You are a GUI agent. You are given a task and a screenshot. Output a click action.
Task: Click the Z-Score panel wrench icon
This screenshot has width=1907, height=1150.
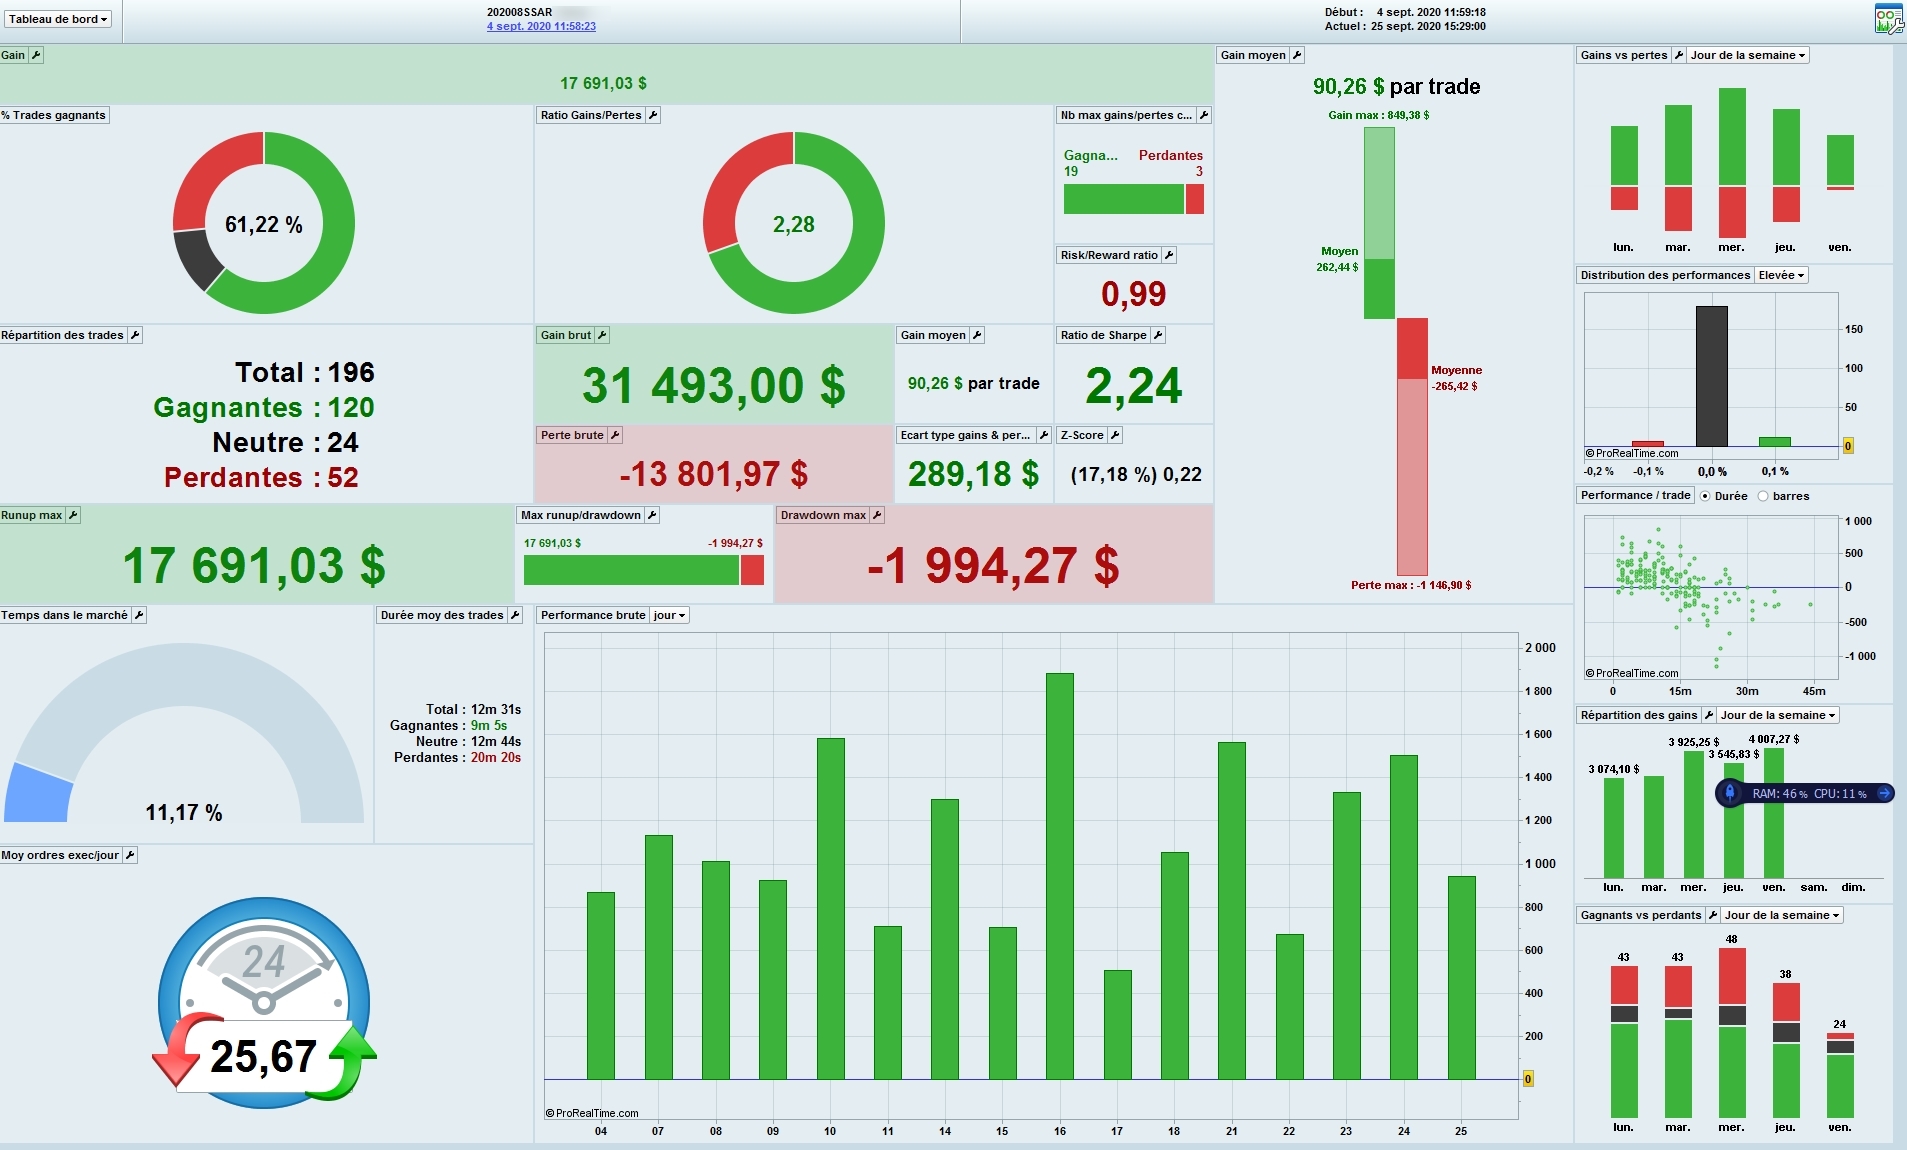tap(1115, 435)
